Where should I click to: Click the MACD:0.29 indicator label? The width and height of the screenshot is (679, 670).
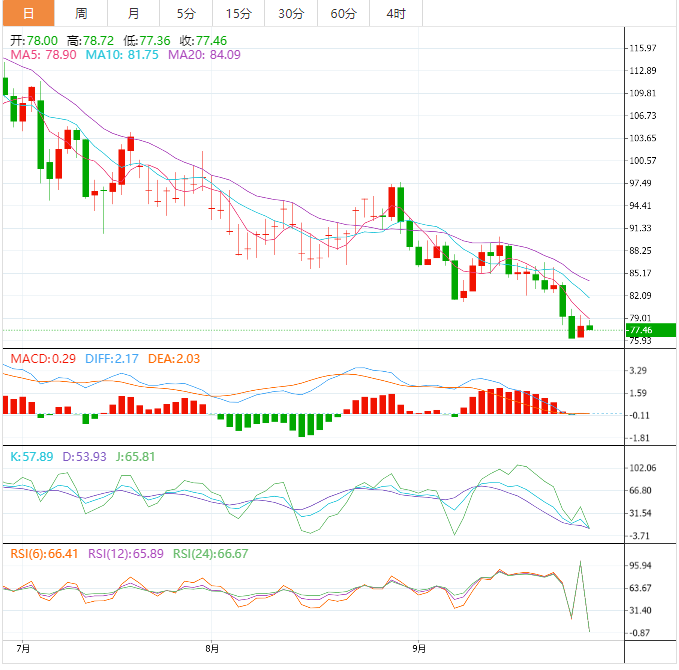[43, 359]
